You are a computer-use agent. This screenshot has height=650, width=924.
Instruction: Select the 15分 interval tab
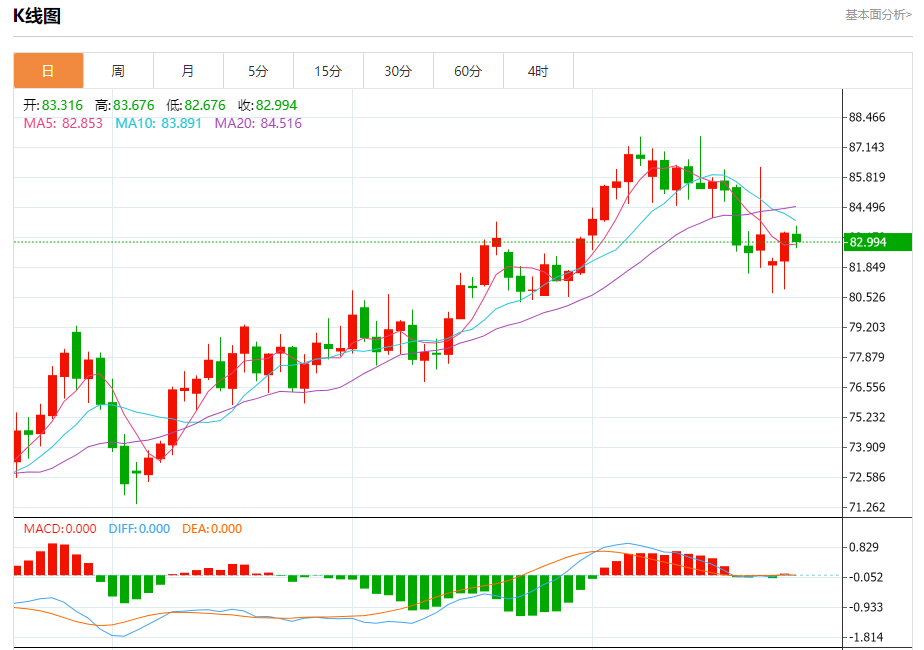coord(328,71)
